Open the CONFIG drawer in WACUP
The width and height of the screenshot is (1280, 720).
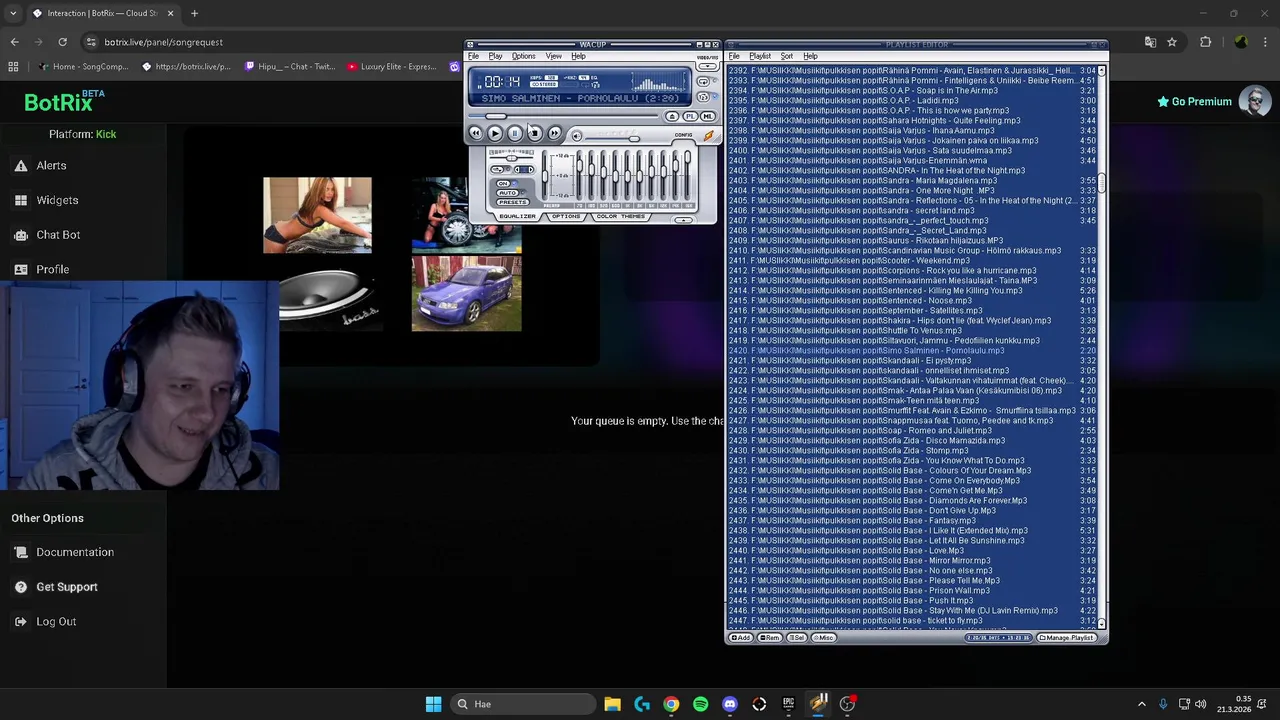point(683,135)
